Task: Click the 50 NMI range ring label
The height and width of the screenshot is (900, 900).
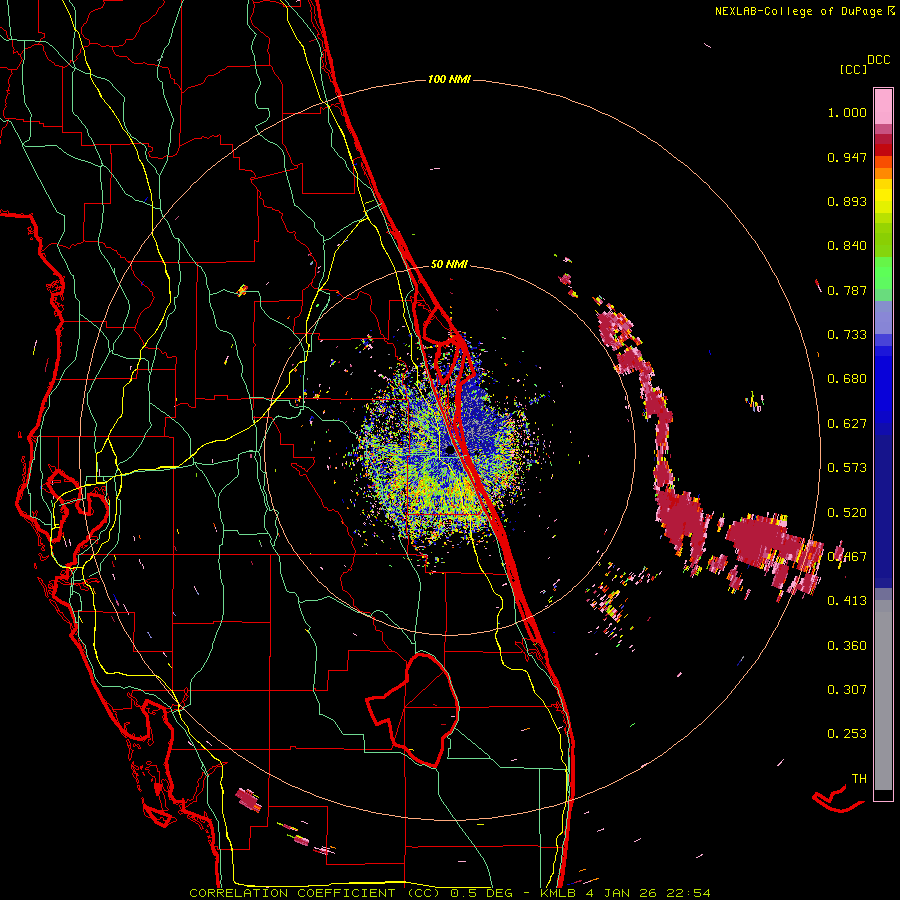Action: 449,265
